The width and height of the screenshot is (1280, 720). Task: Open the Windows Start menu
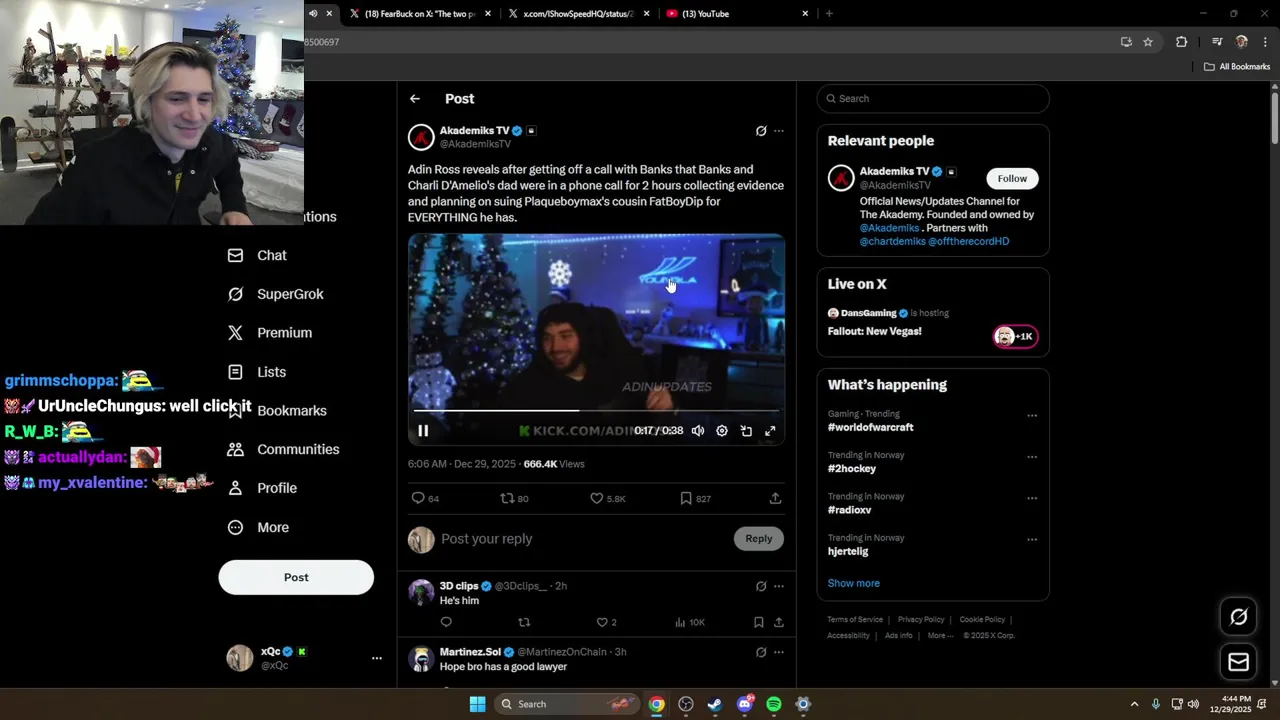pos(478,704)
